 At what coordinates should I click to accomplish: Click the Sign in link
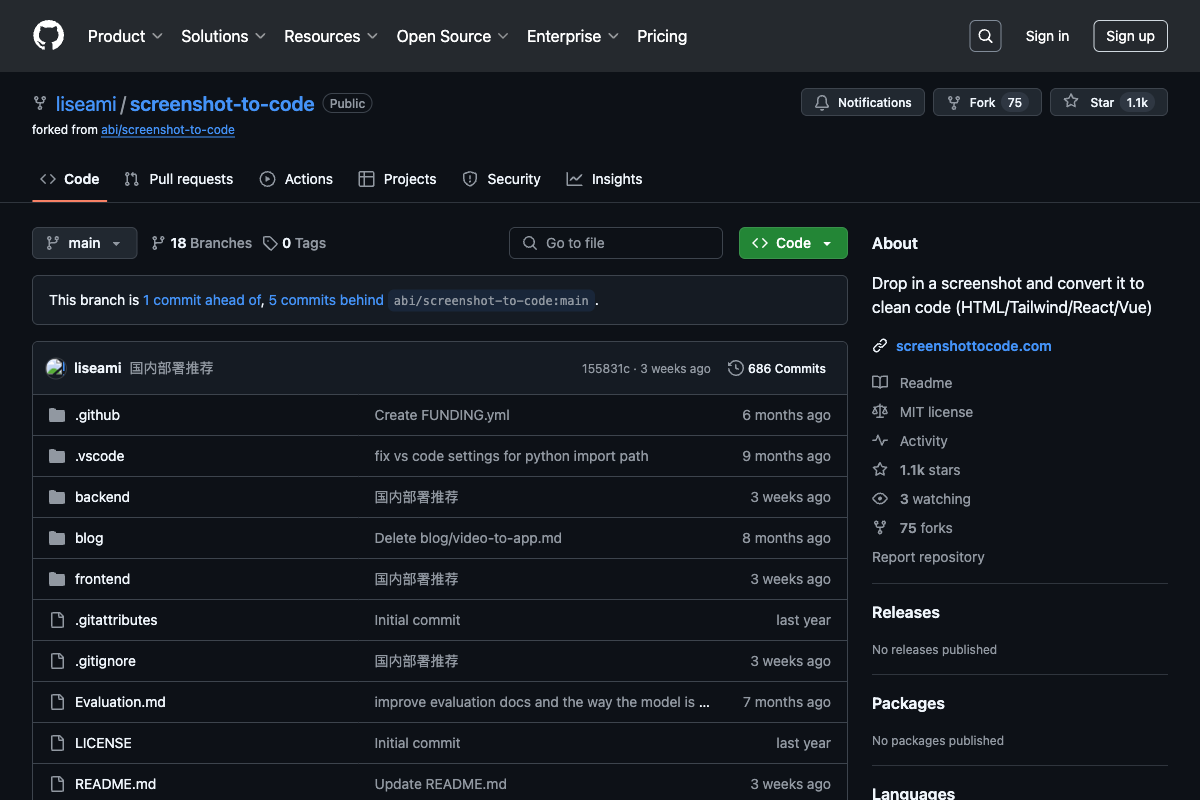coord(1047,36)
